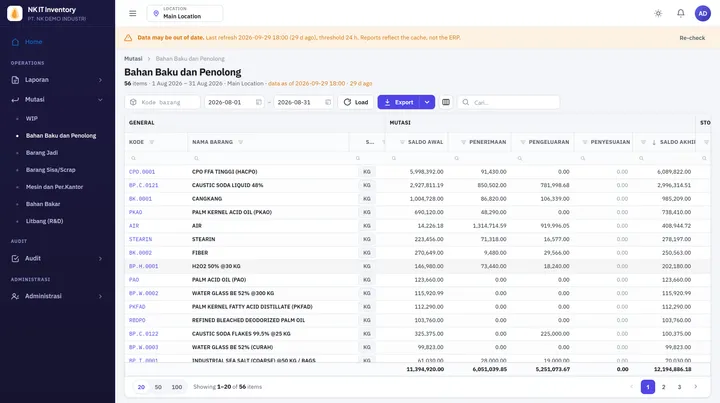Click the KODE column search field
The image size is (720, 403).
[156, 158]
